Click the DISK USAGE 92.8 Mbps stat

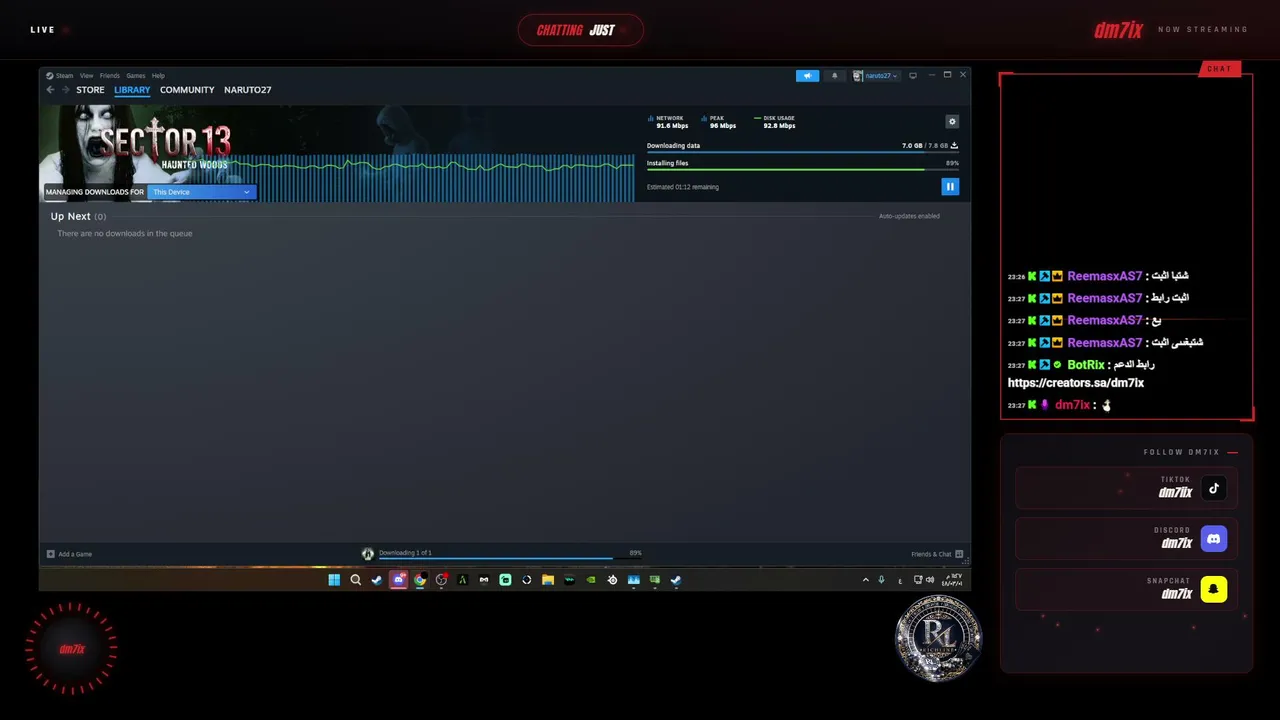(776, 122)
